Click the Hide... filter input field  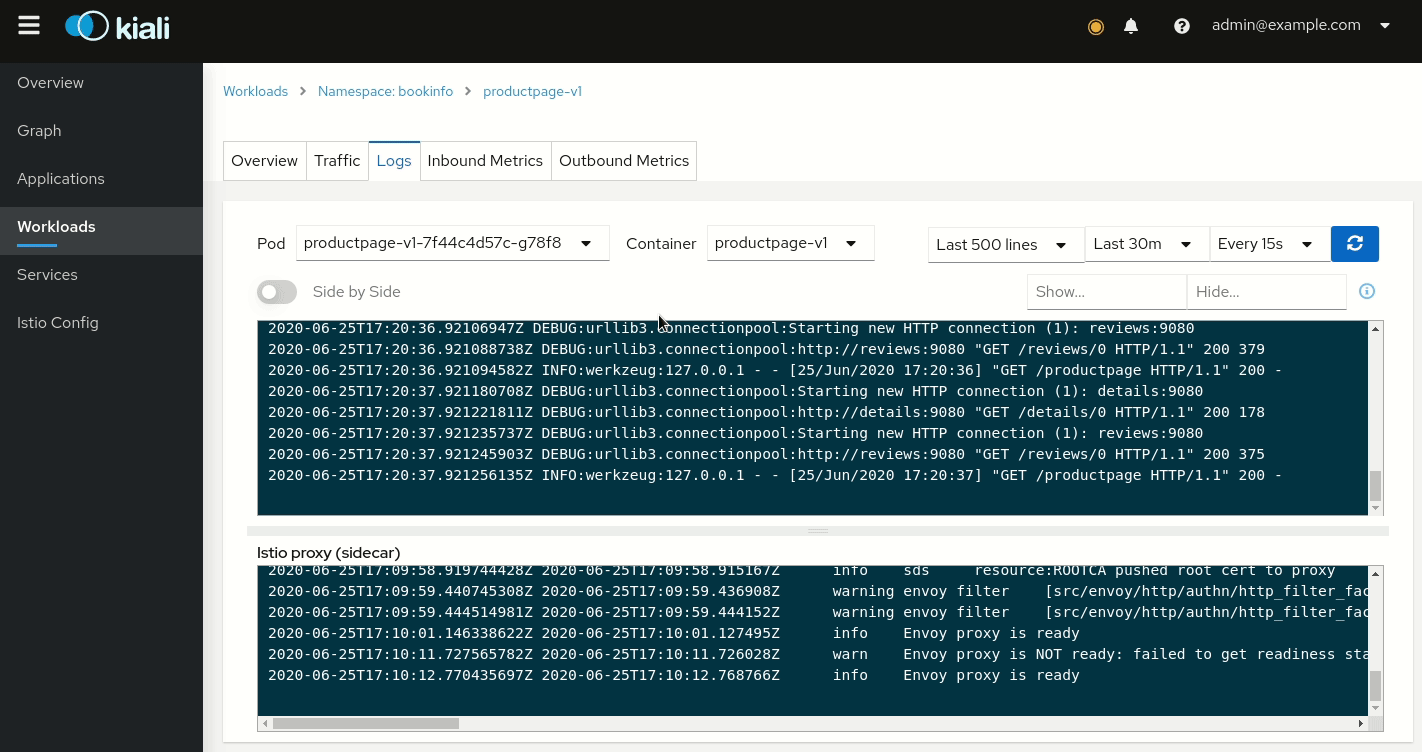tap(1267, 292)
